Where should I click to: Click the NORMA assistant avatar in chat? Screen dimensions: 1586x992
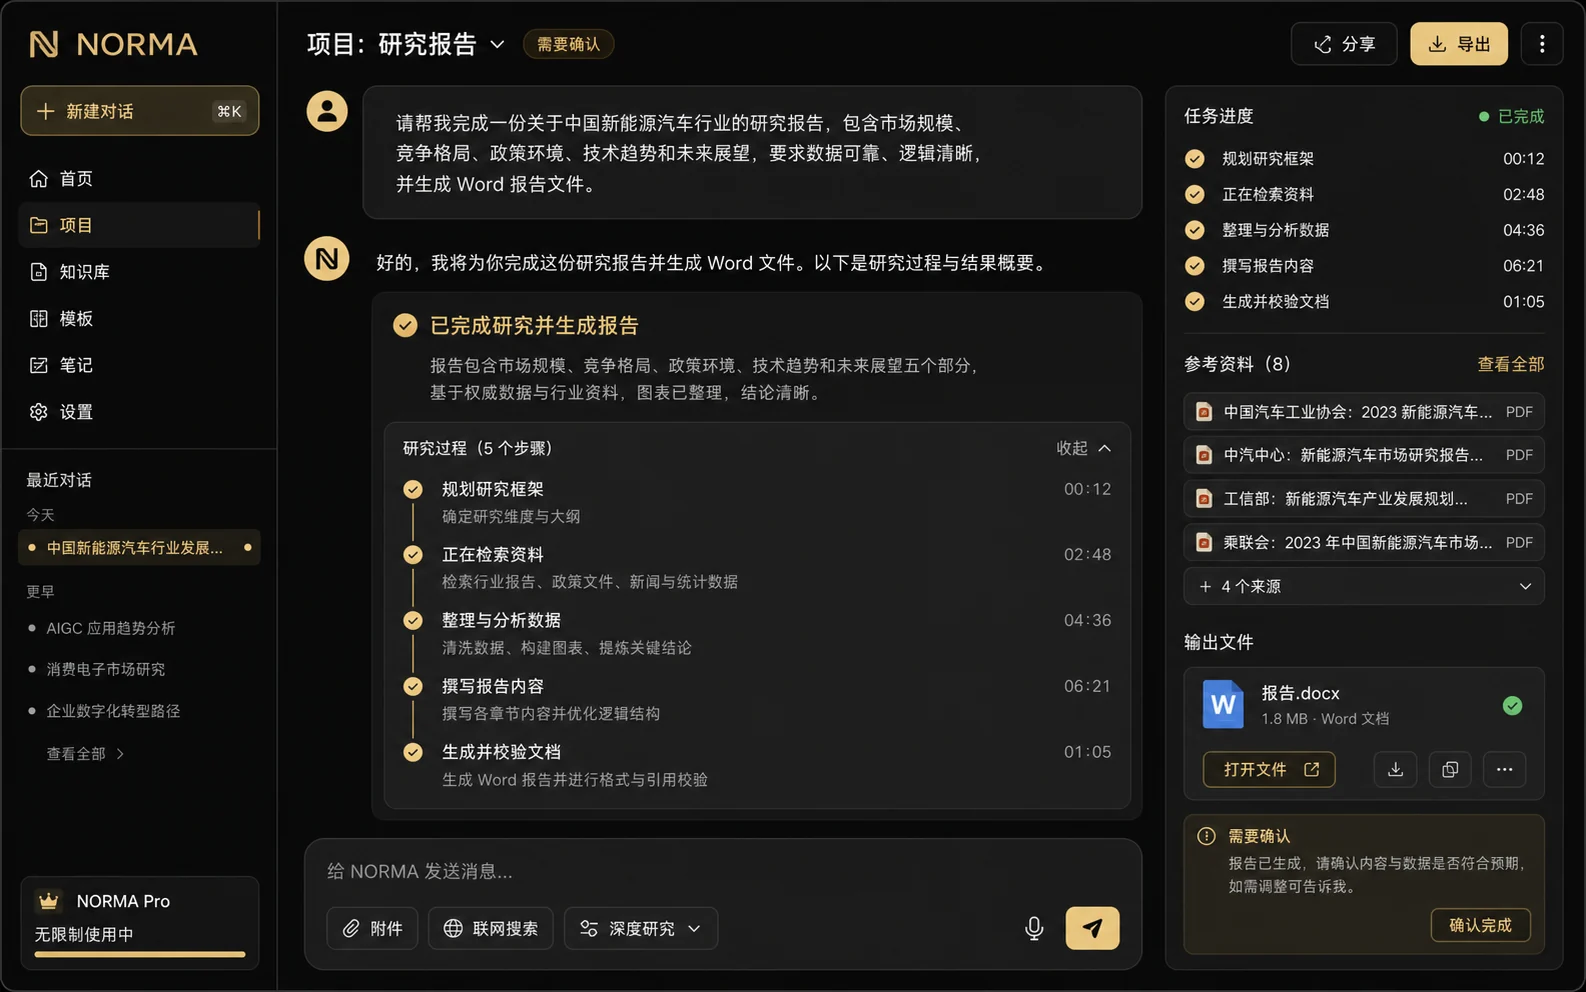tap(327, 259)
